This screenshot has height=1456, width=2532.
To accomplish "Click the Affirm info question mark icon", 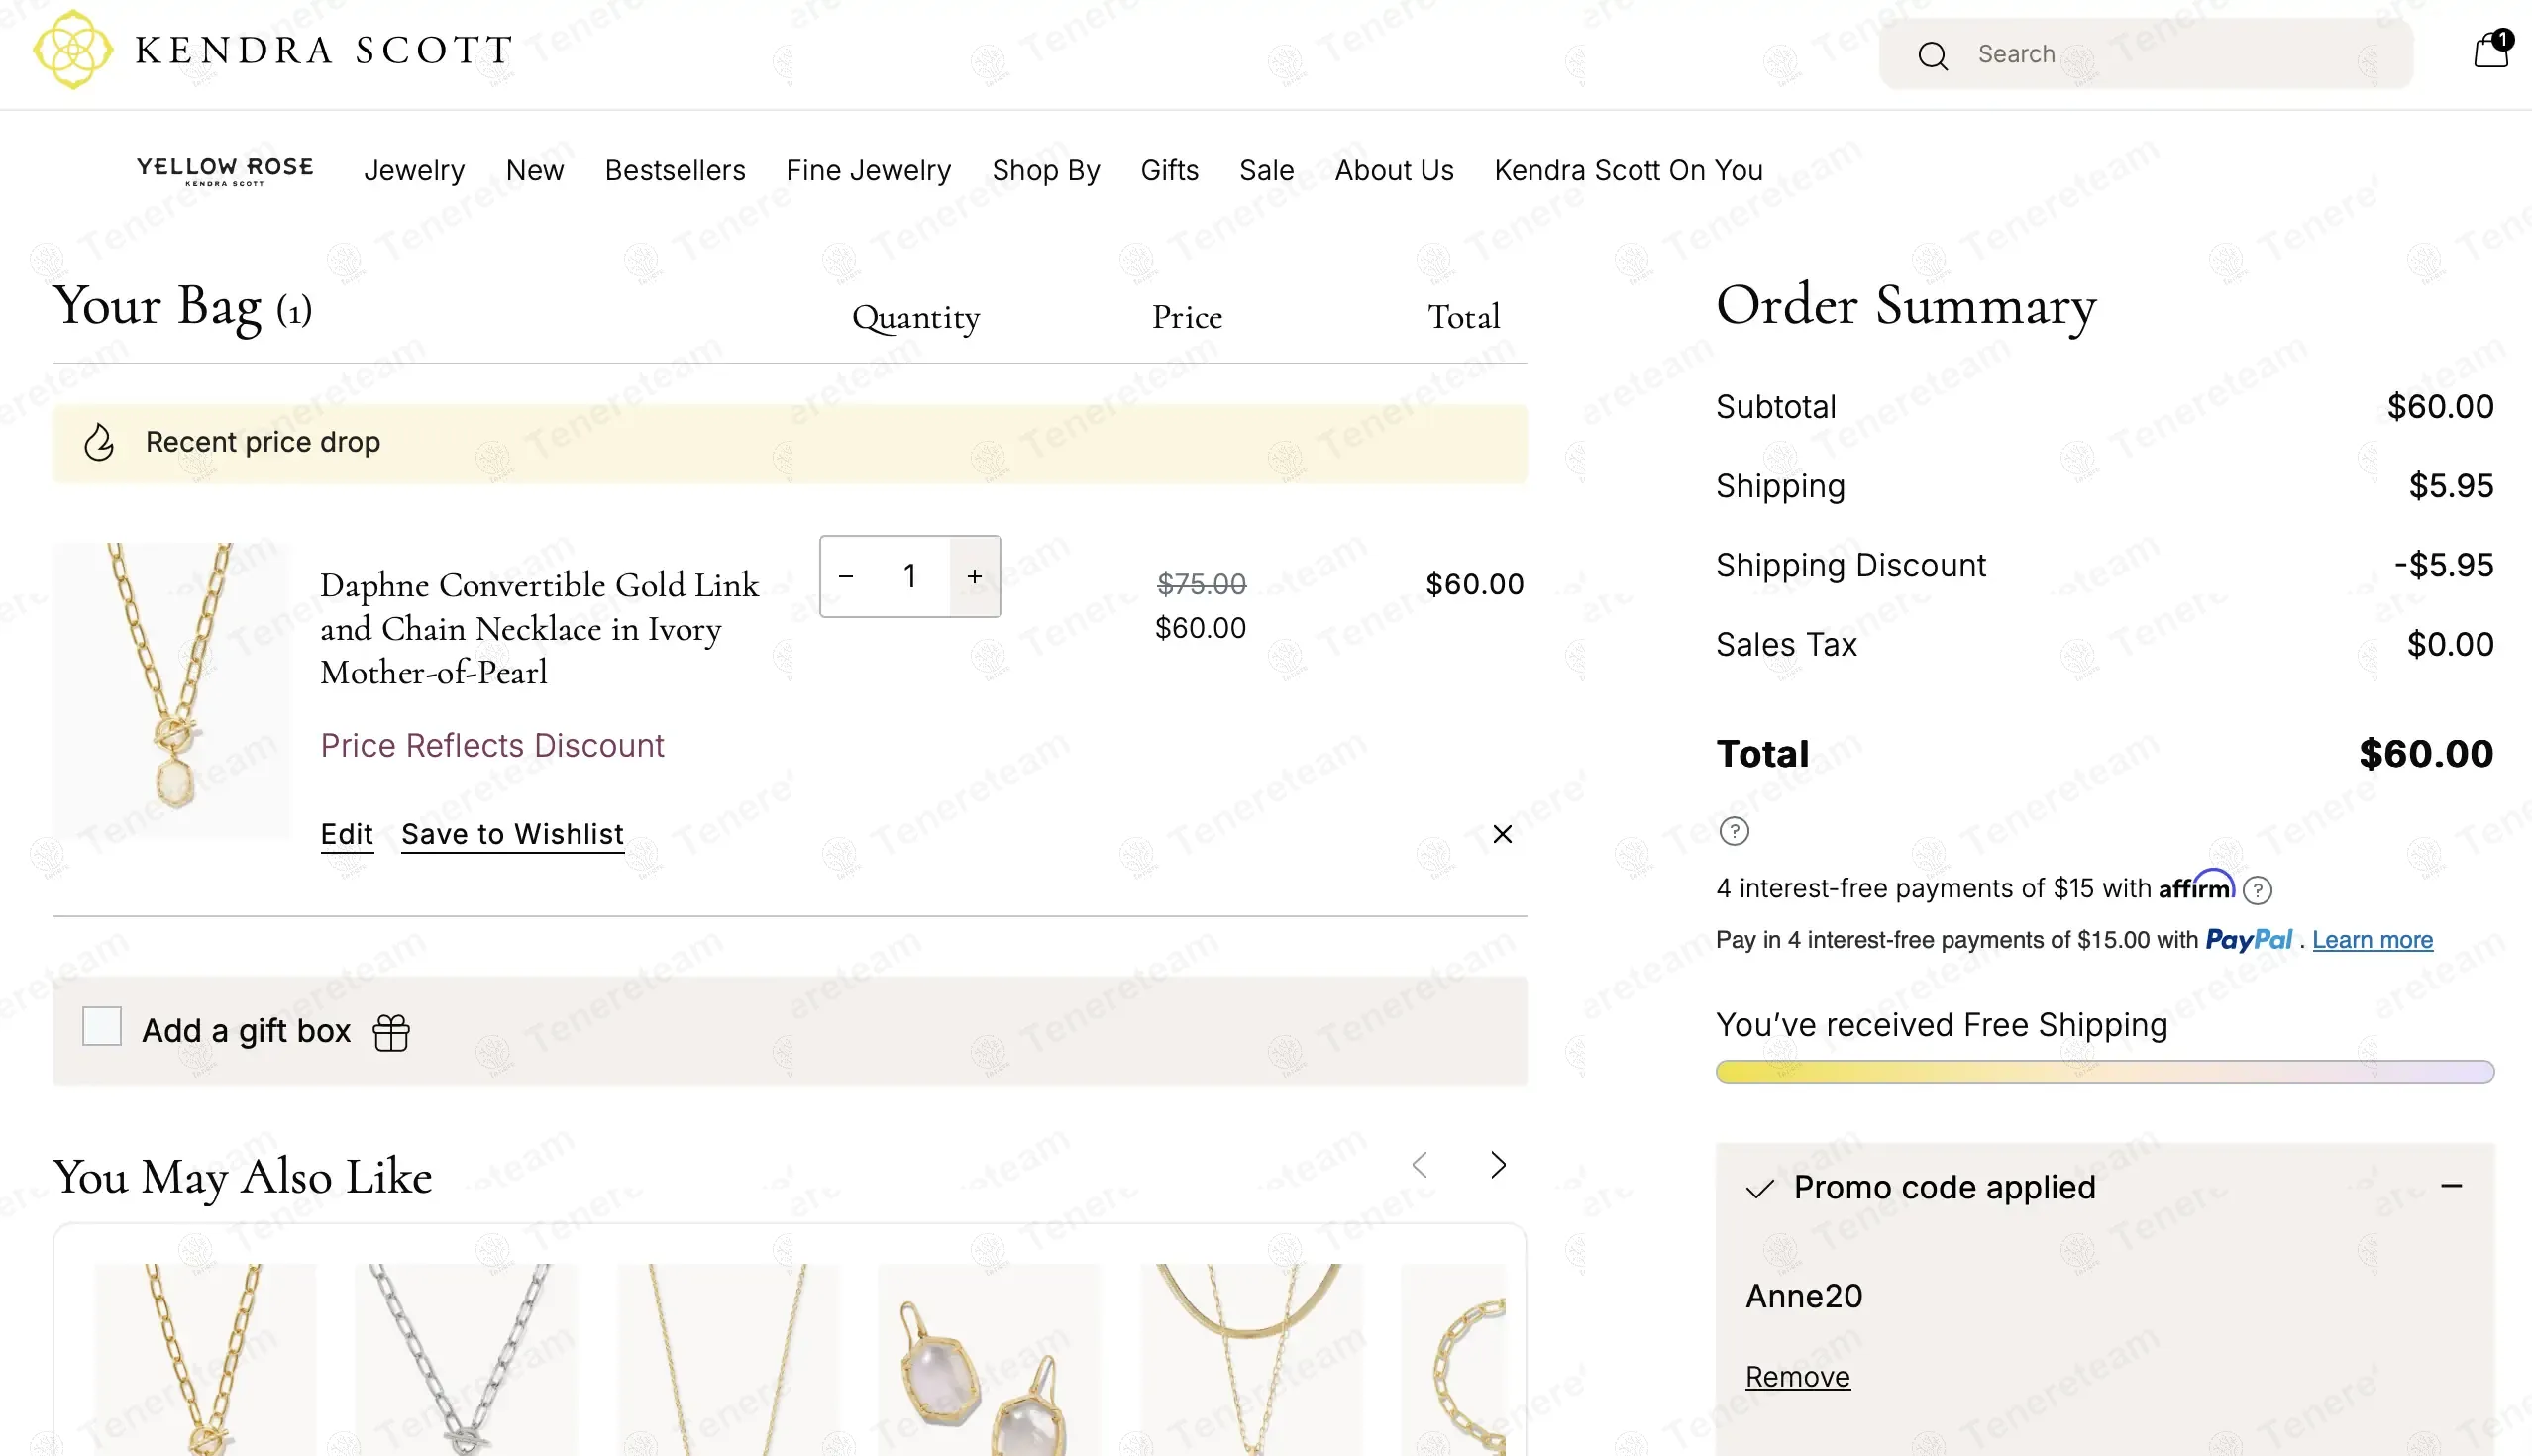I will click(2257, 890).
